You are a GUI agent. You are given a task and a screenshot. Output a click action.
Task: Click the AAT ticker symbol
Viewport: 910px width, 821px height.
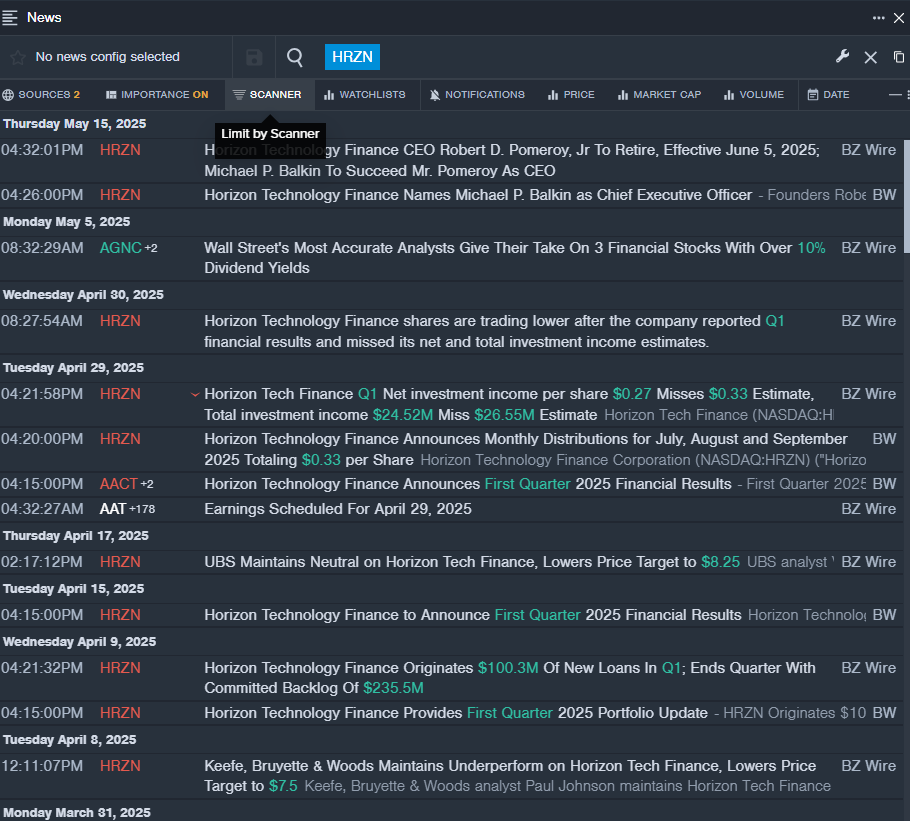click(113, 509)
